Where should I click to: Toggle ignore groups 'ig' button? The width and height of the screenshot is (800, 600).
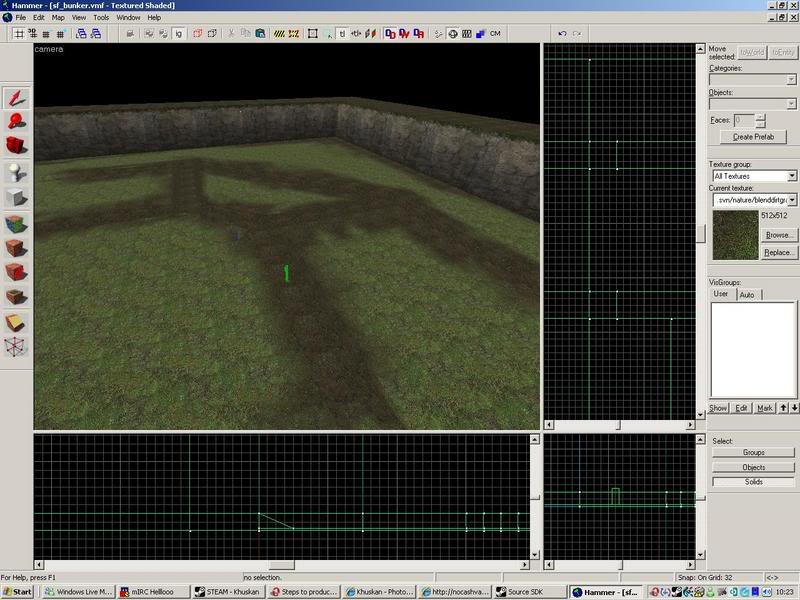(178, 33)
